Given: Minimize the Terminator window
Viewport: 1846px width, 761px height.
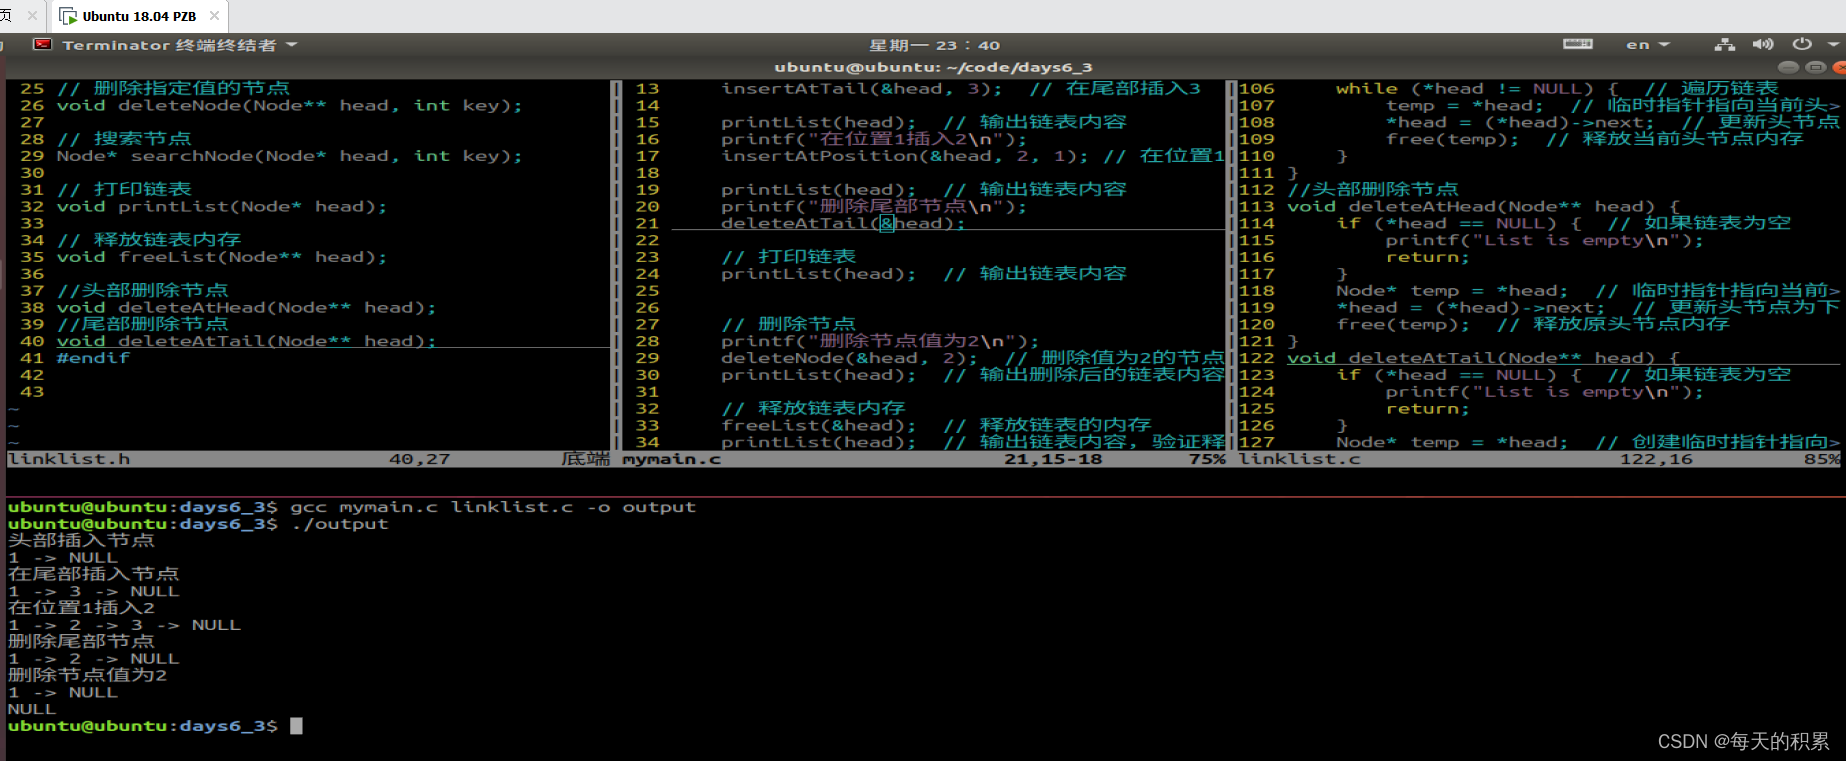Looking at the screenshot, I should (x=1789, y=67).
